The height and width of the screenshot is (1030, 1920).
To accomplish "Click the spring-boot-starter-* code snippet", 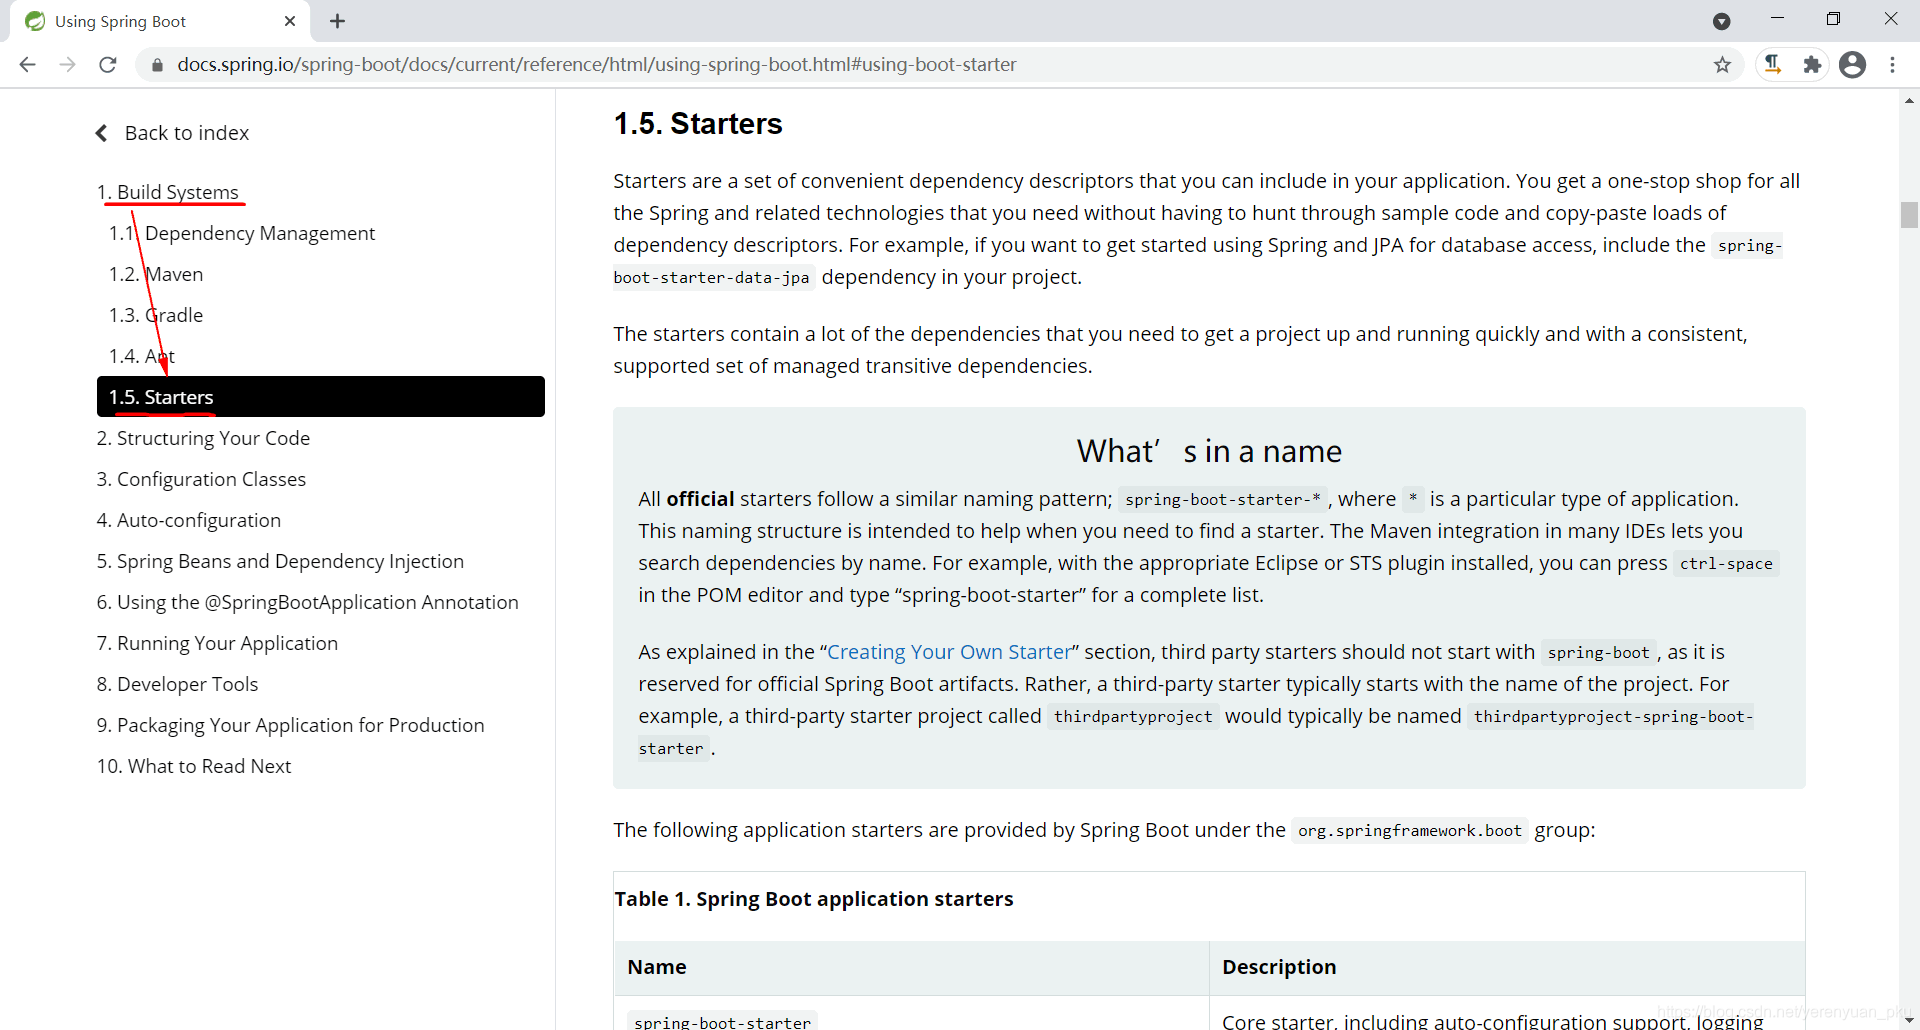I will tap(1222, 499).
